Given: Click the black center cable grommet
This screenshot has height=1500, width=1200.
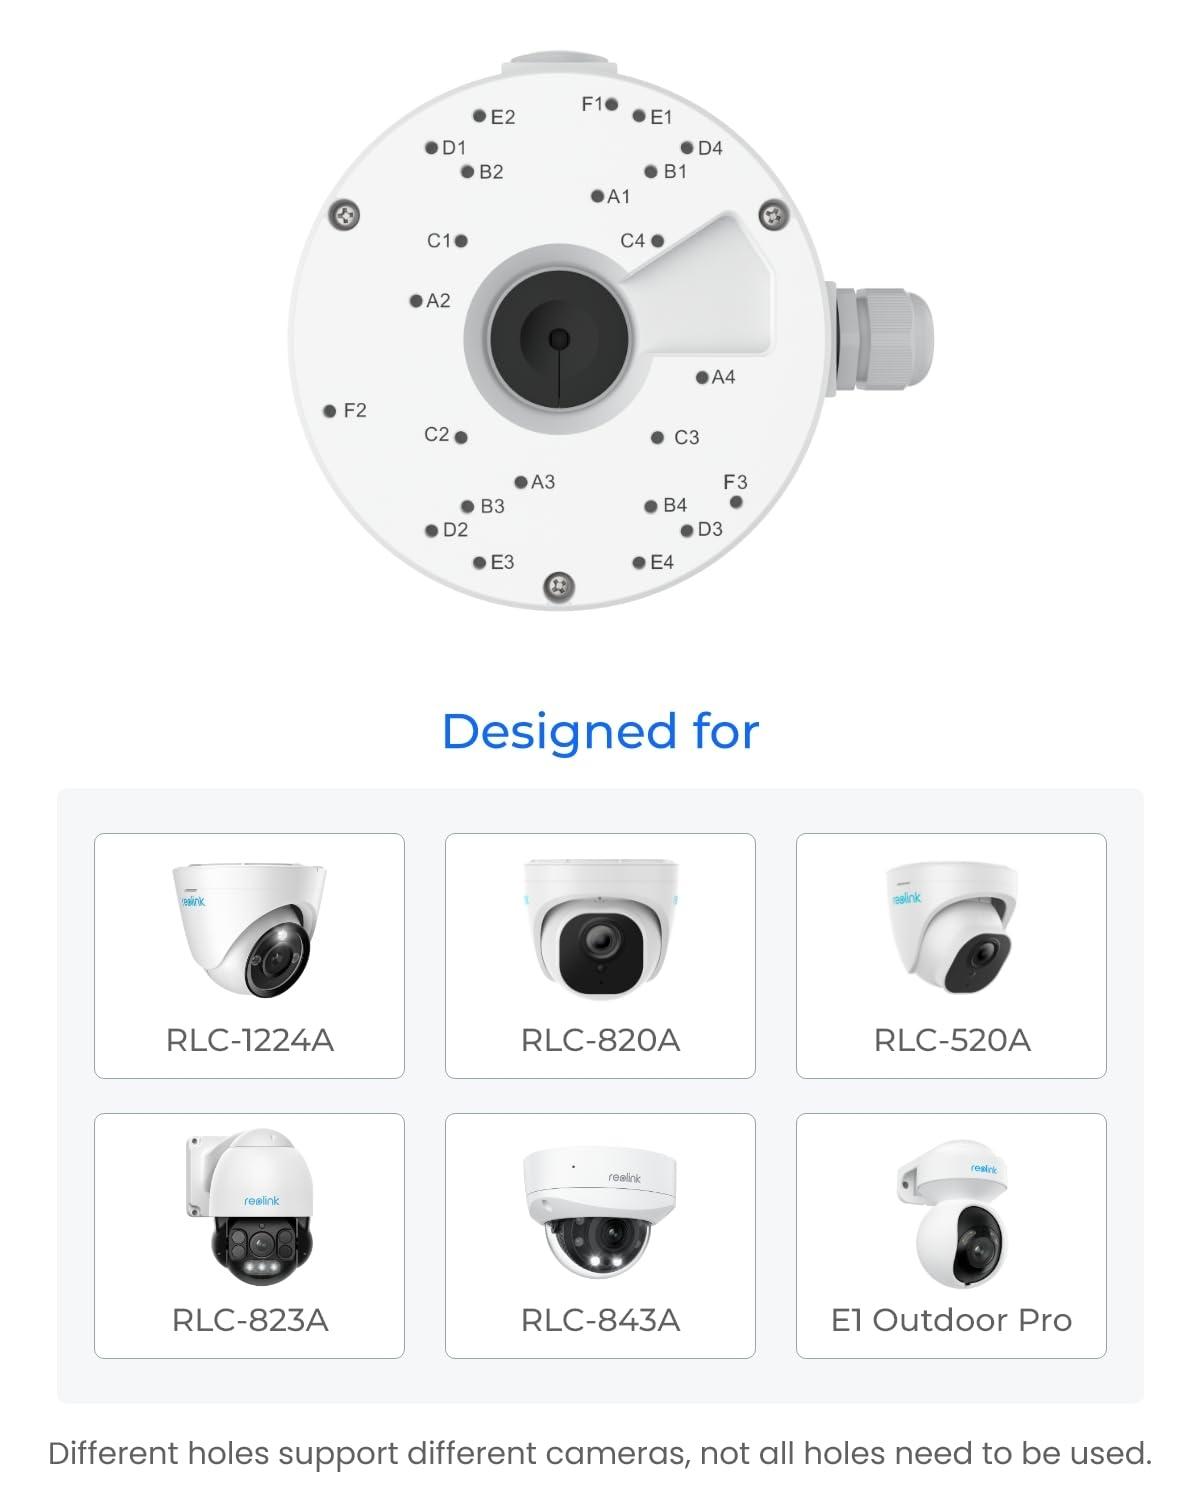Looking at the screenshot, I should 560,339.
